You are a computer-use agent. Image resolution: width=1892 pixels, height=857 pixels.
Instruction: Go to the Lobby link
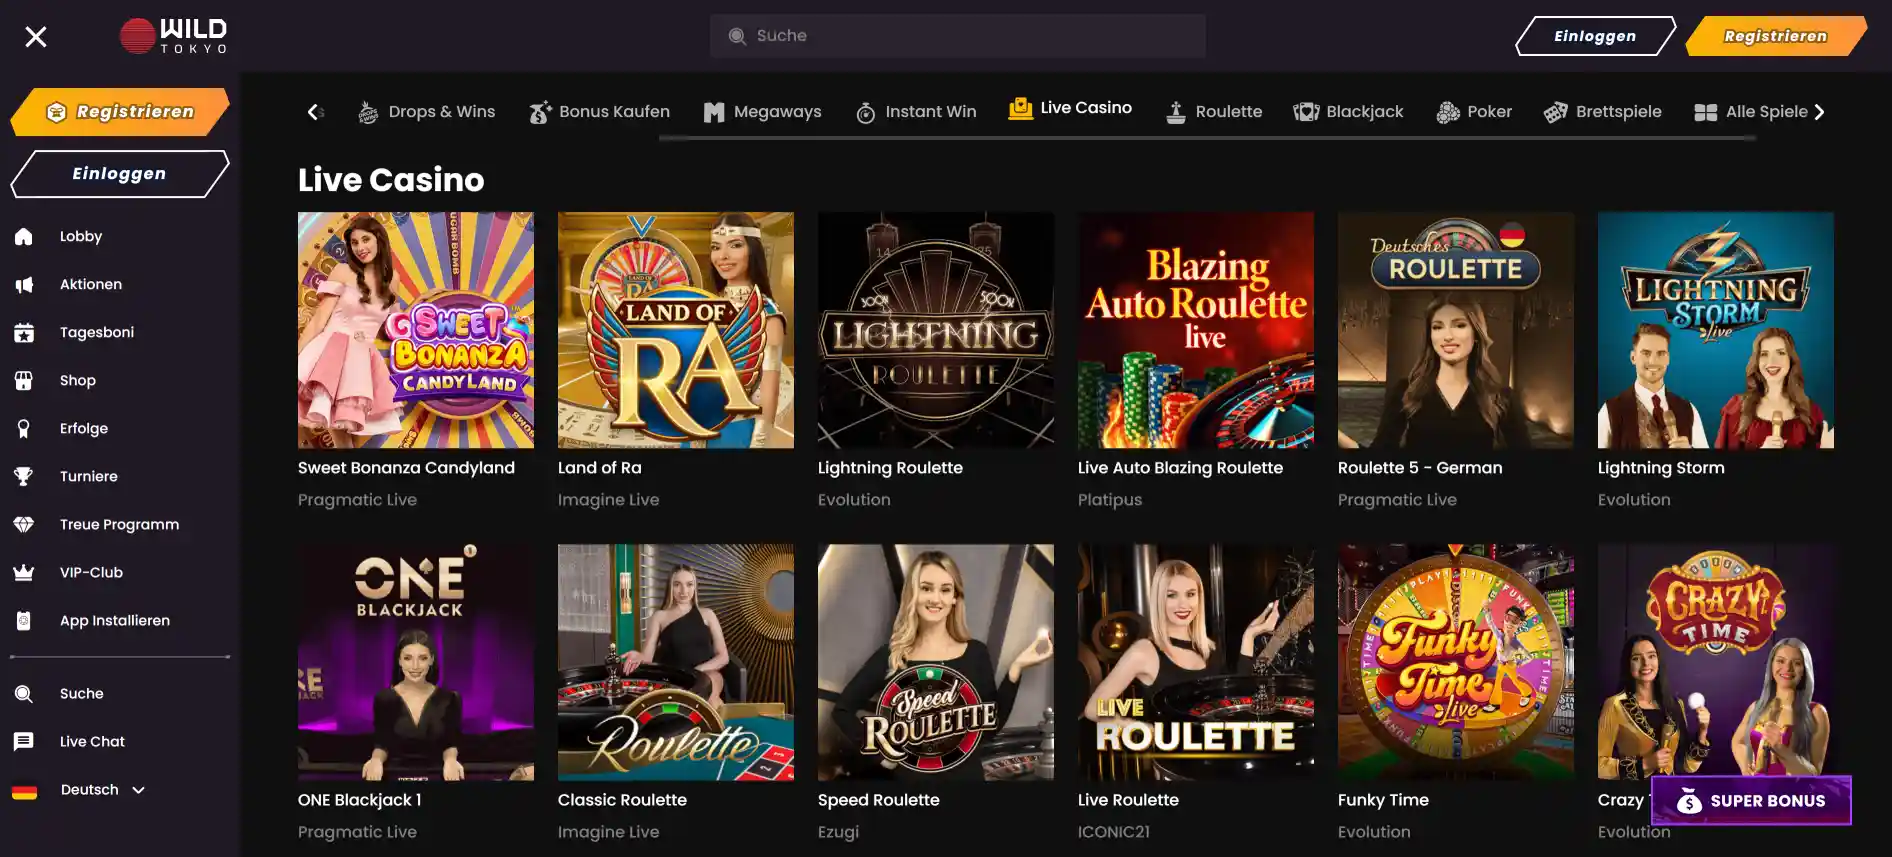(x=81, y=237)
